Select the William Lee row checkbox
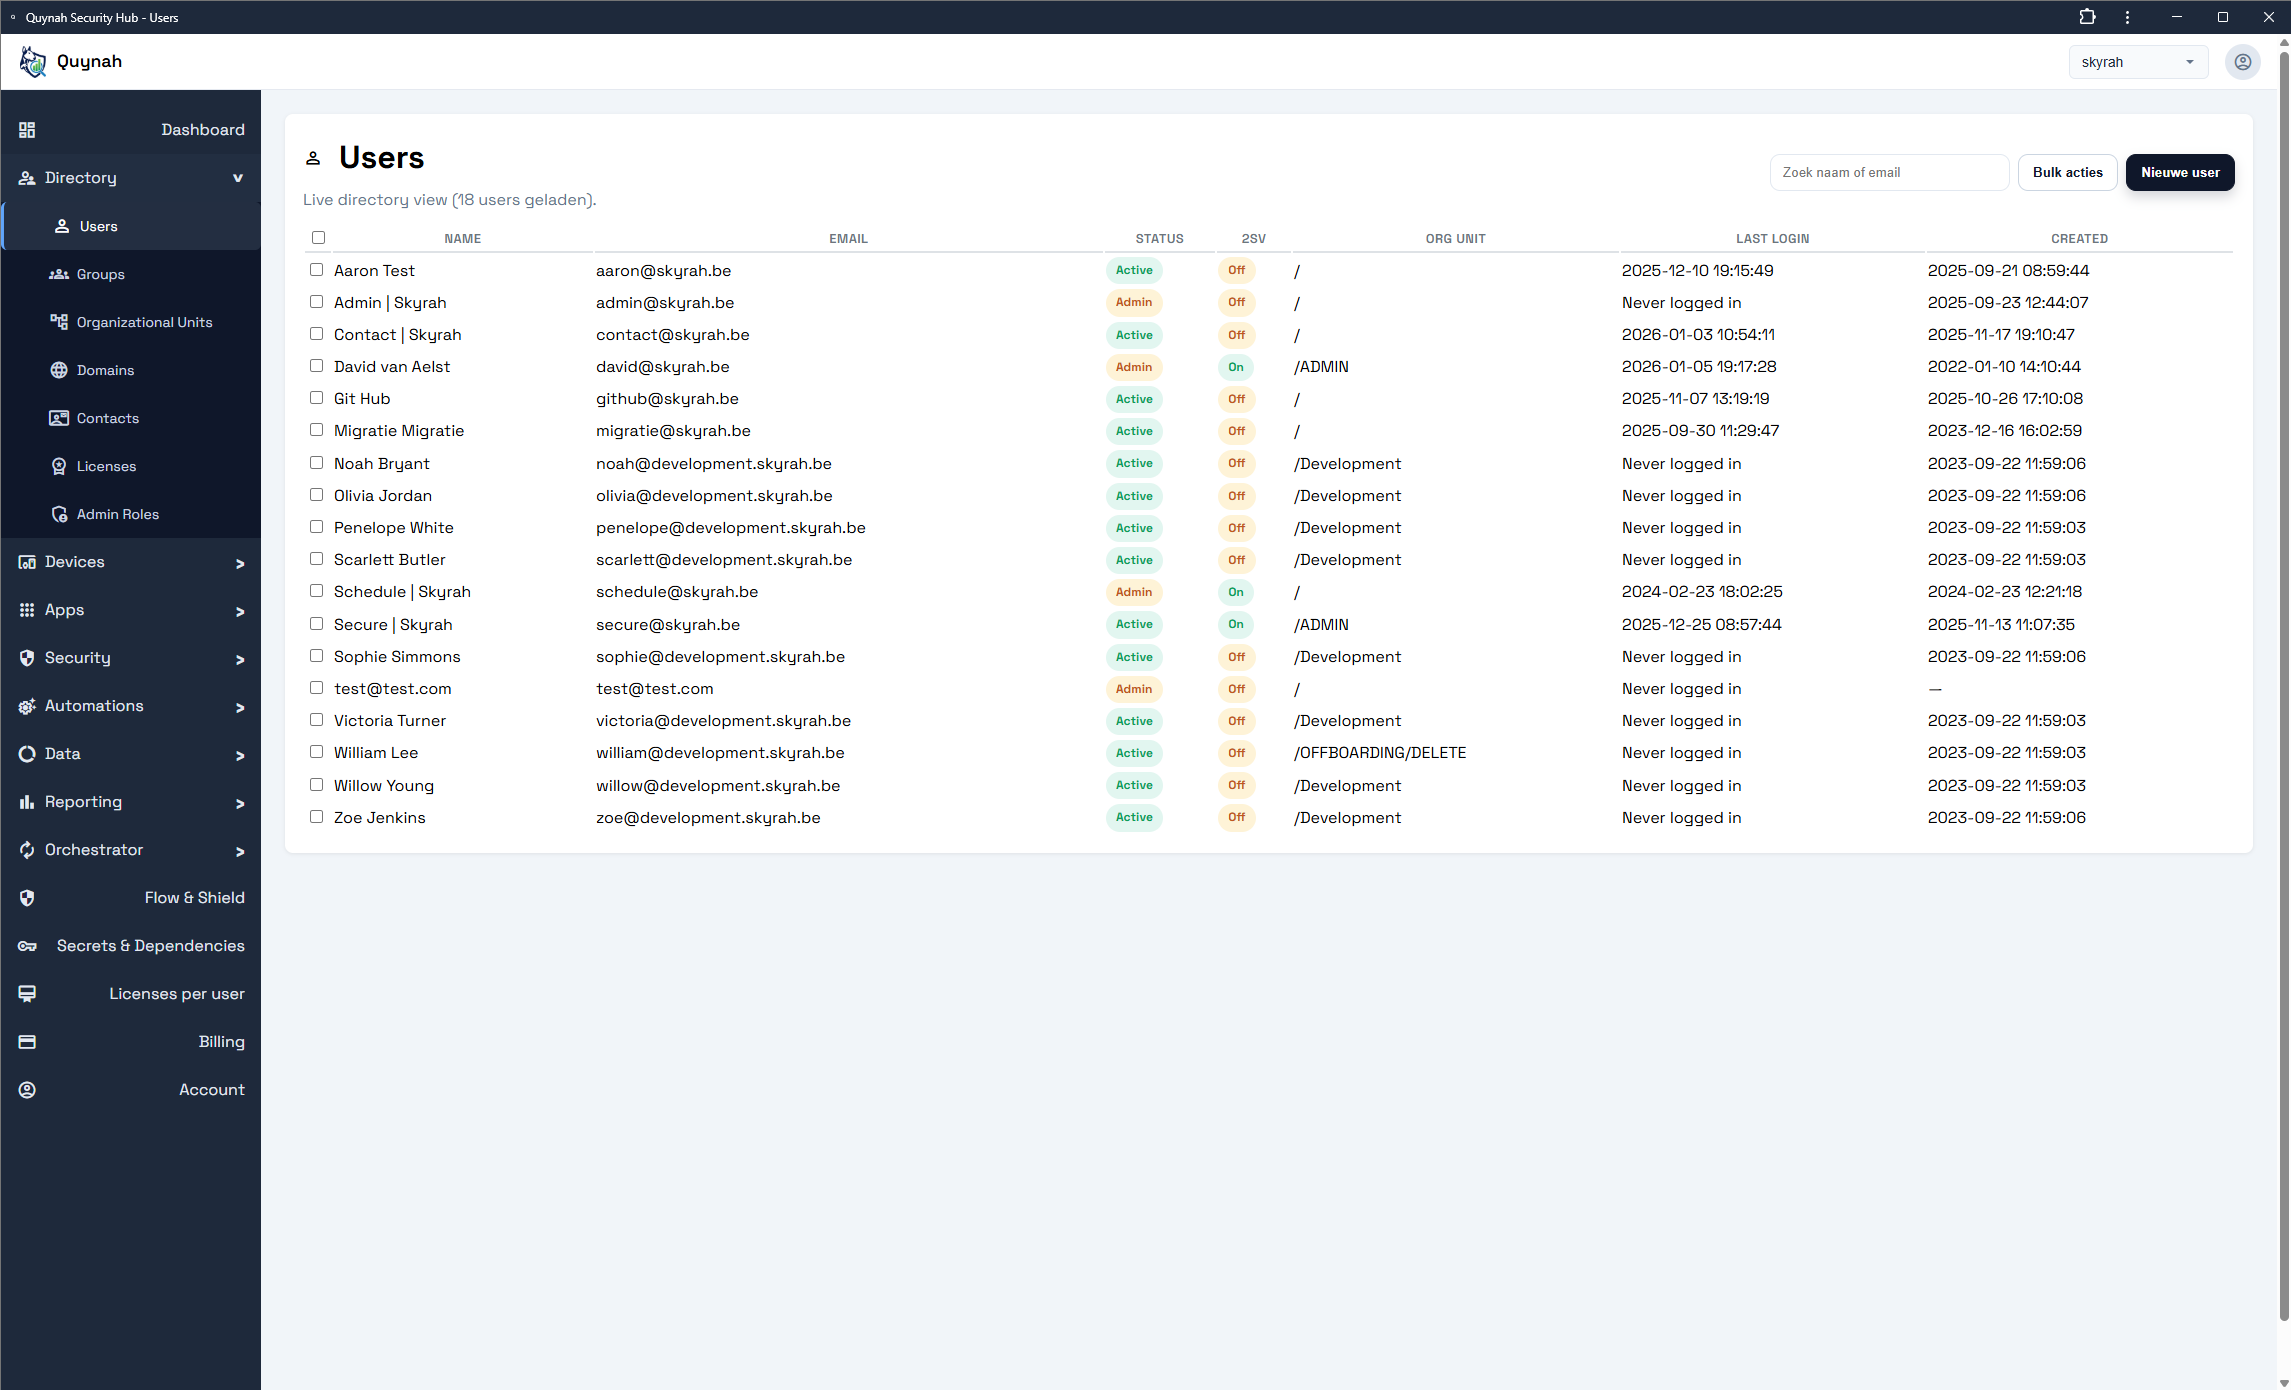Screen dimensions: 2291x1390 (316, 752)
